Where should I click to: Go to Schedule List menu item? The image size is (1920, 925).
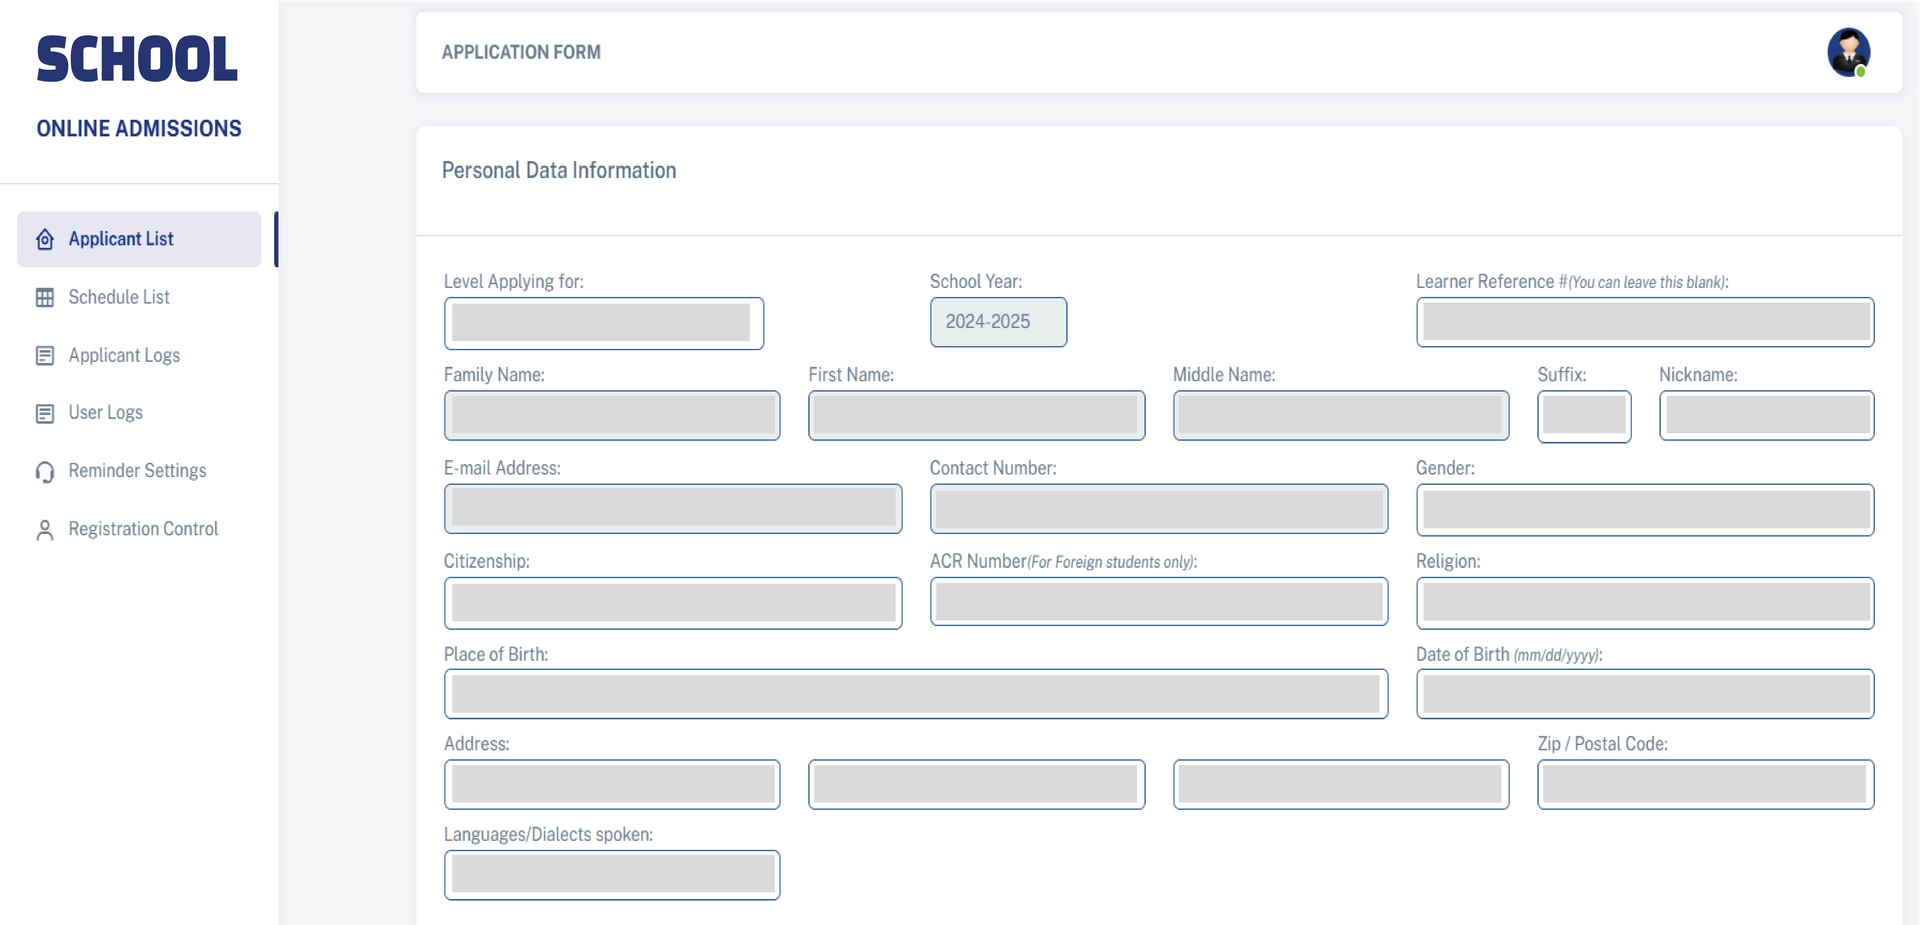click(119, 297)
